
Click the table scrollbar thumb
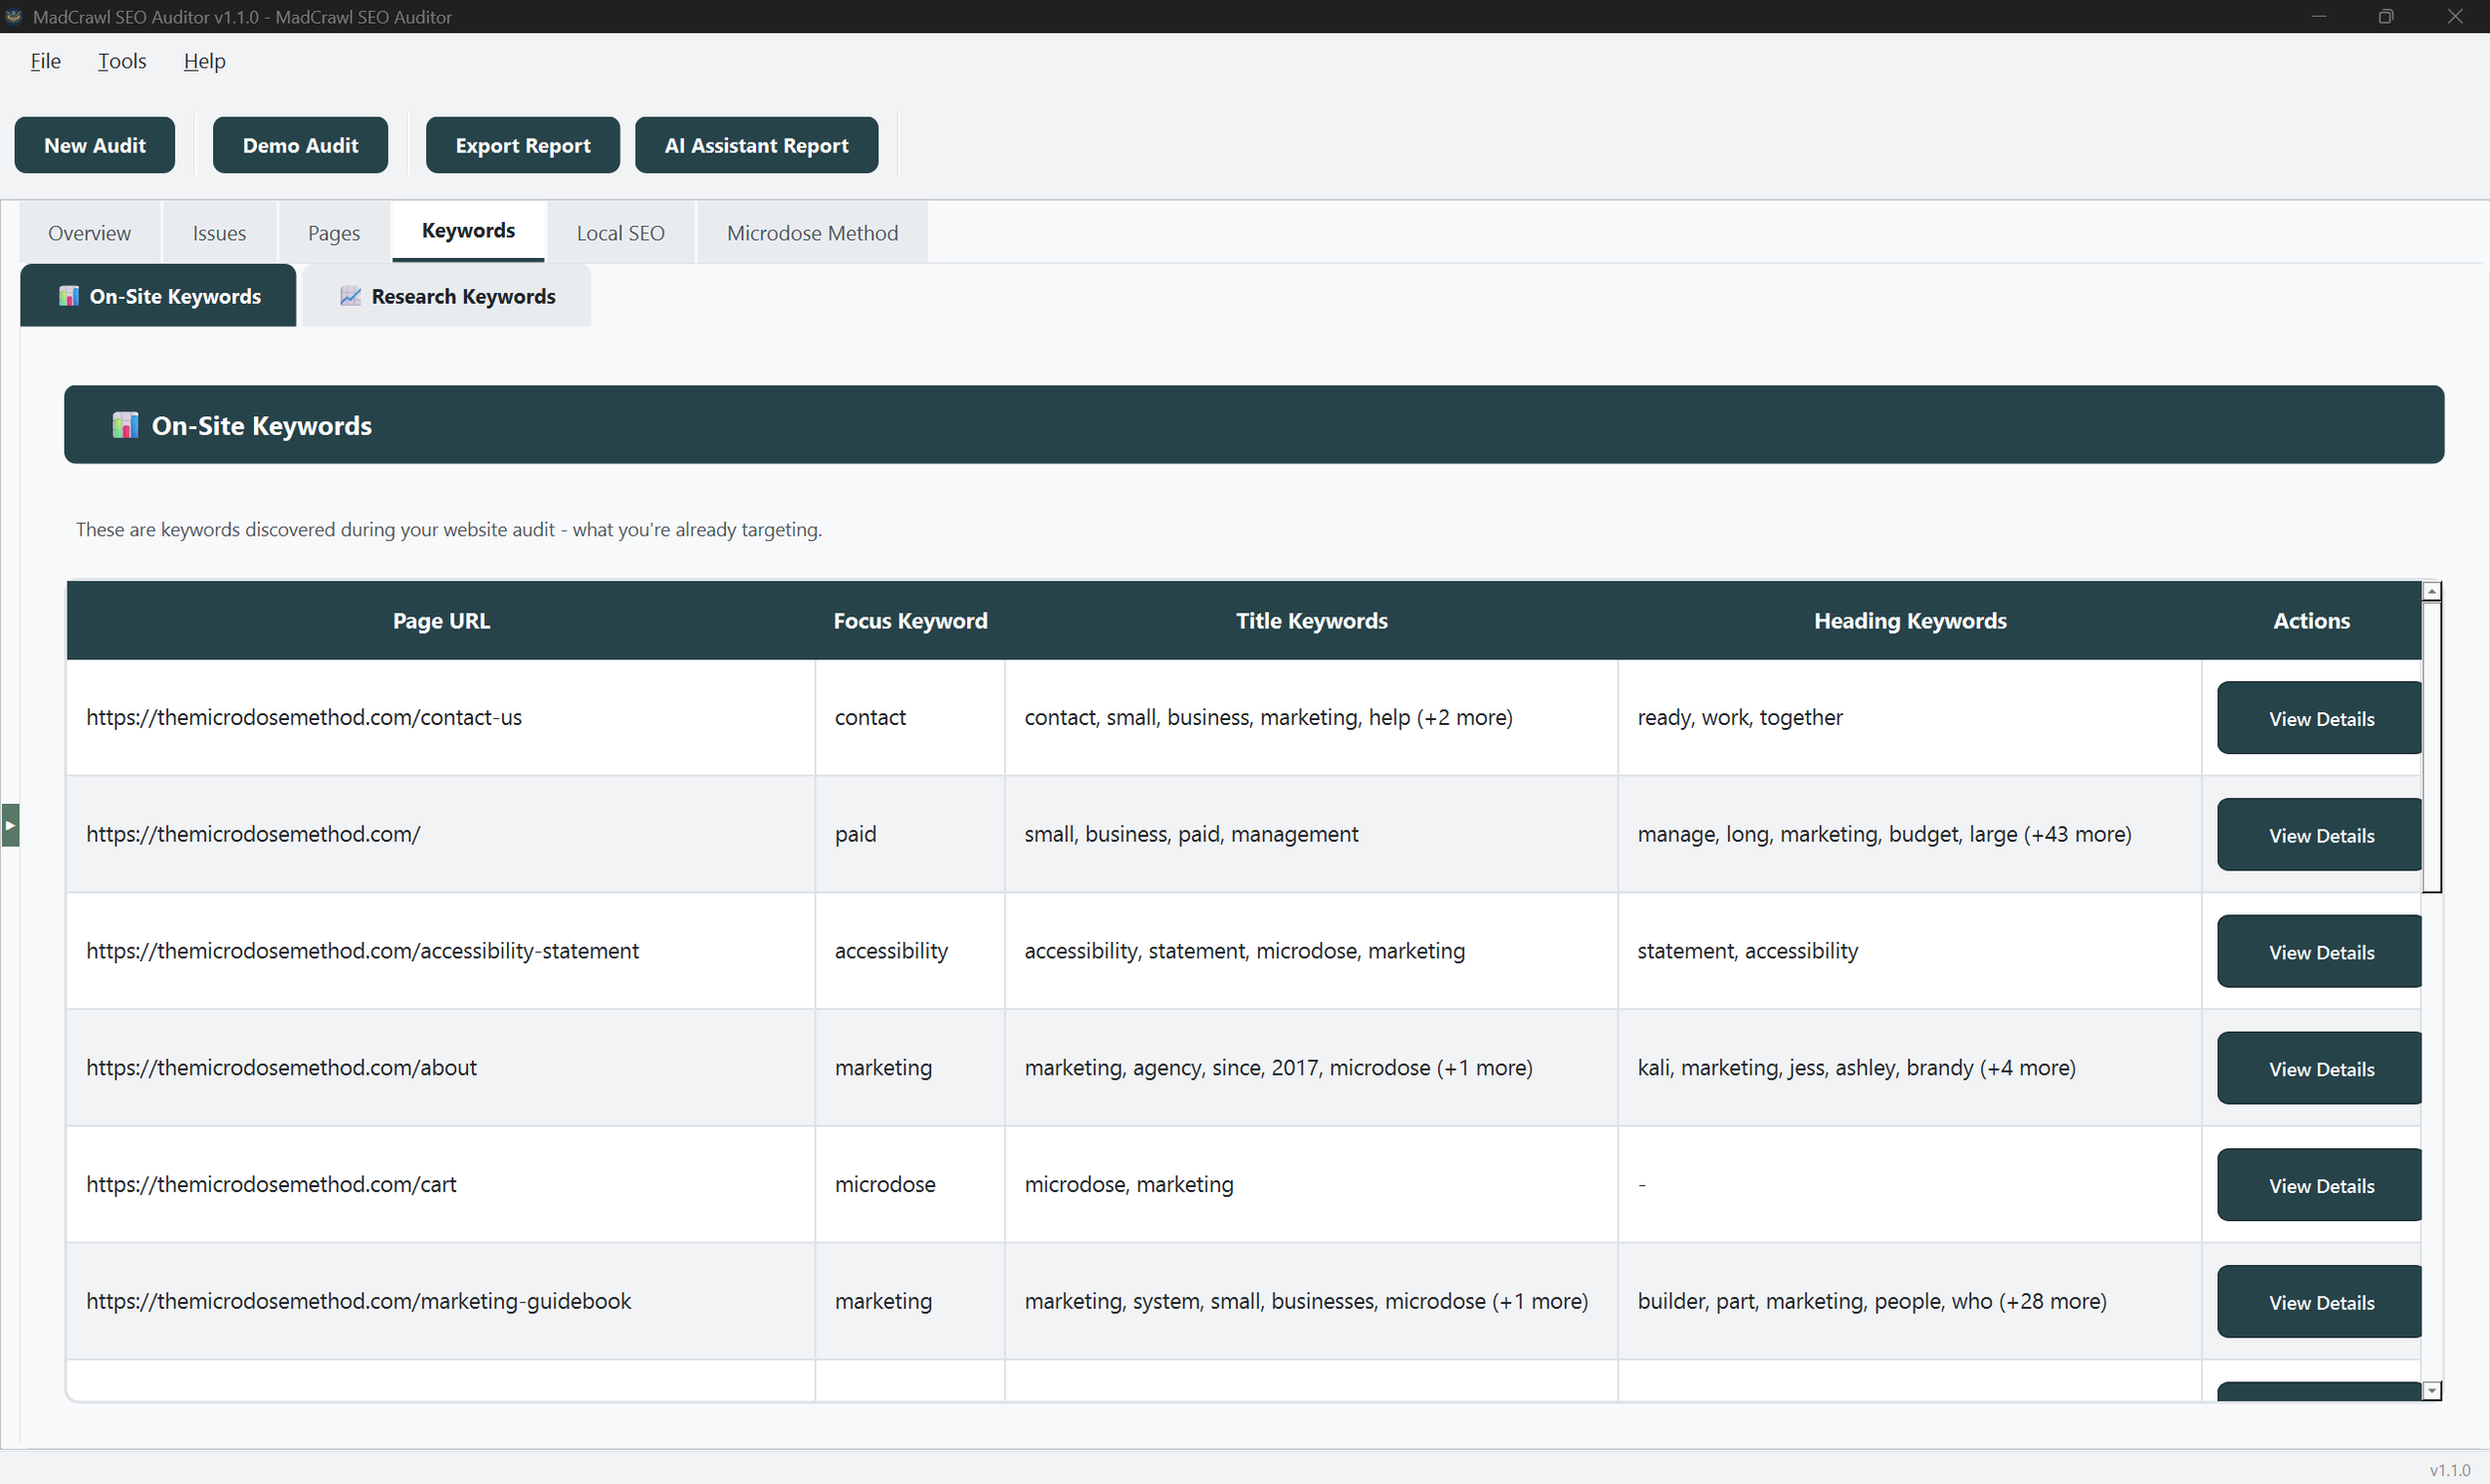2430,740
